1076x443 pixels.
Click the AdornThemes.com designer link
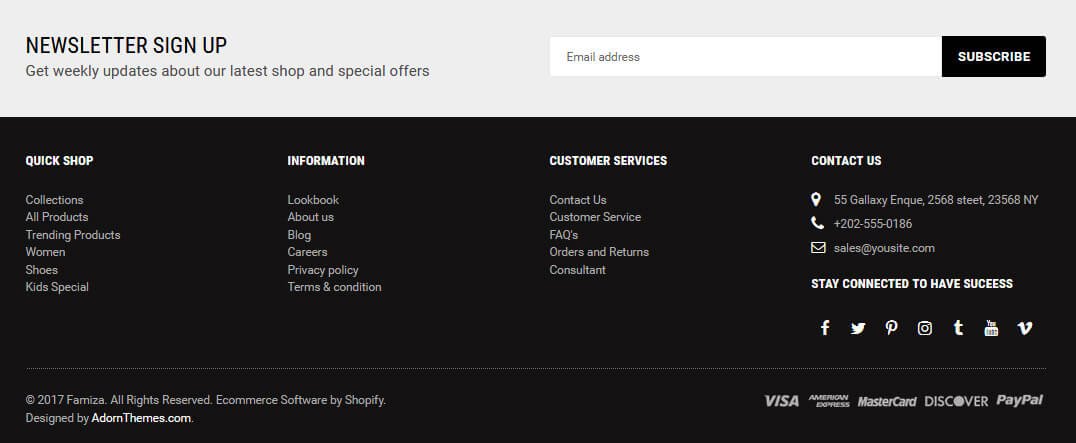coord(141,418)
